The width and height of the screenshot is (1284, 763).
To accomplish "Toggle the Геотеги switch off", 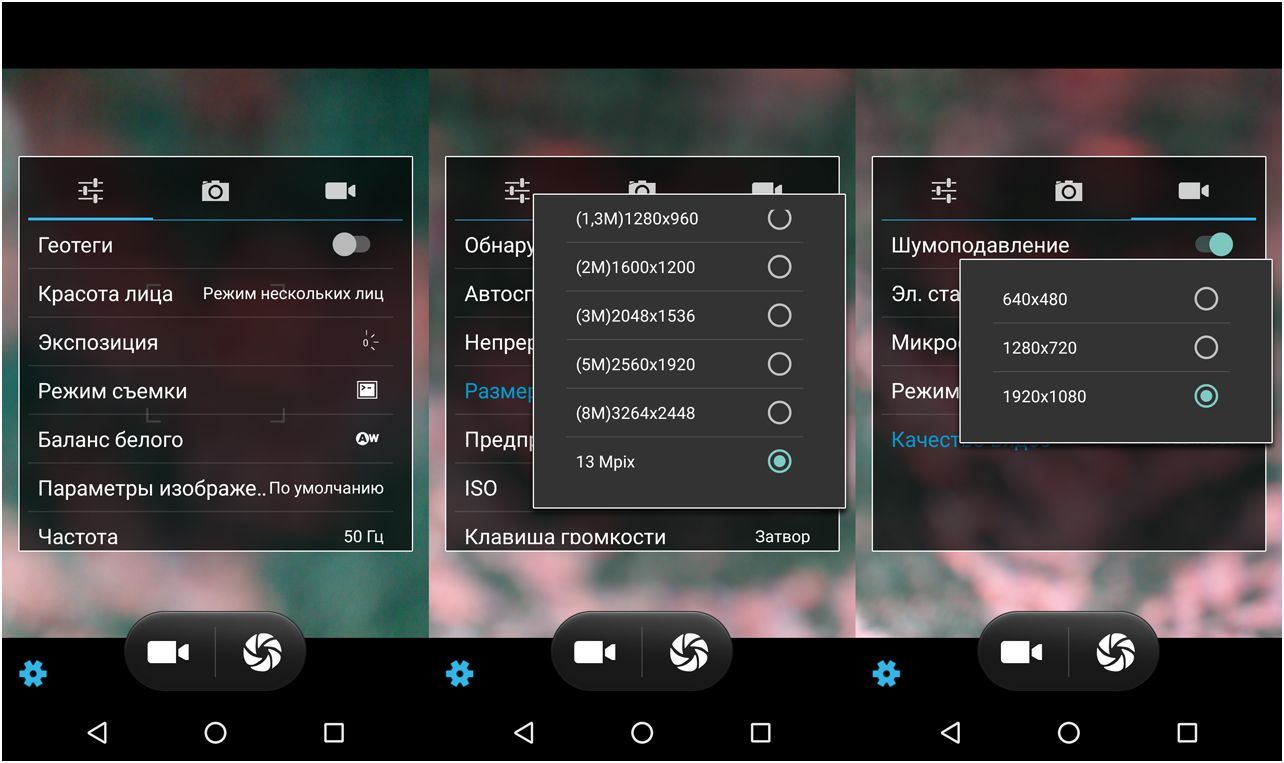I will pyautogui.click(x=352, y=243).
